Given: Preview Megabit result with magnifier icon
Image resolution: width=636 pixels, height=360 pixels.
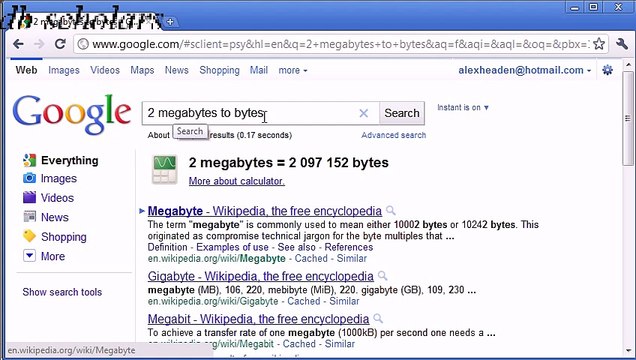Looking at the screenshot, I should click(x=378, y=318).
